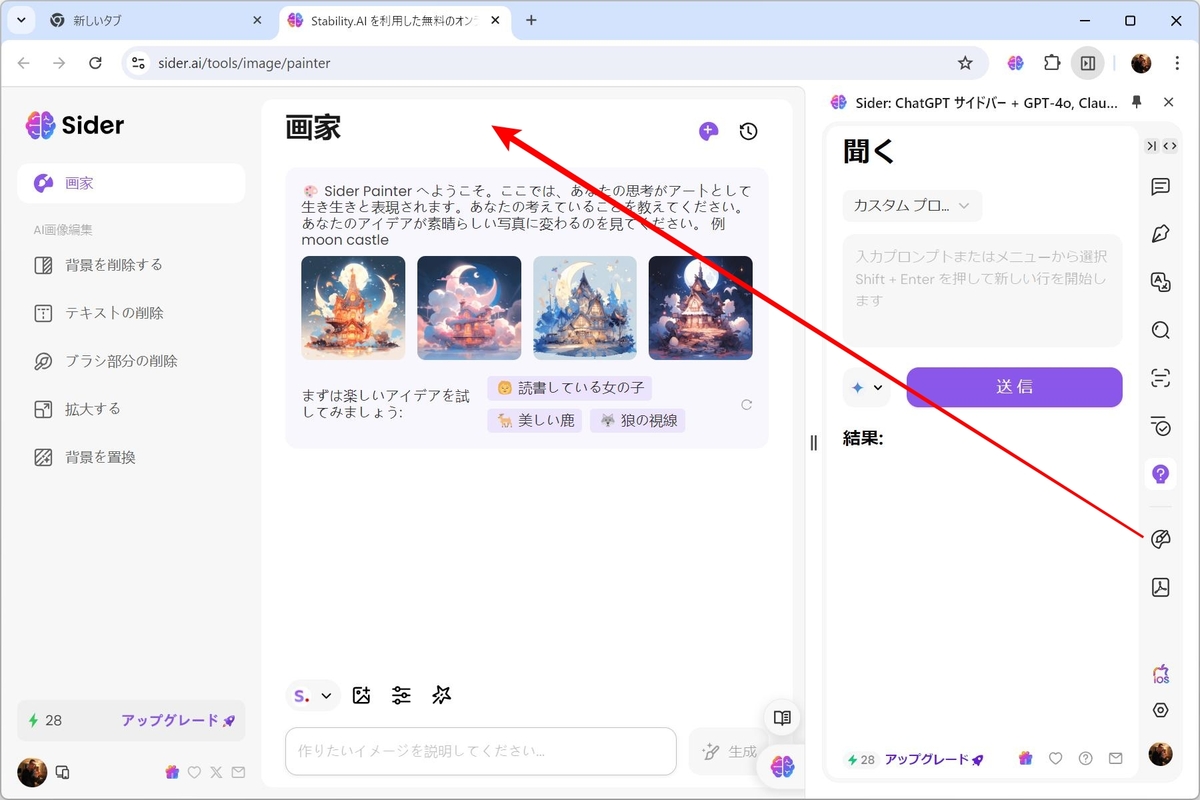Click the 送信 button
1200x800 pixels.
point(1014,387)
